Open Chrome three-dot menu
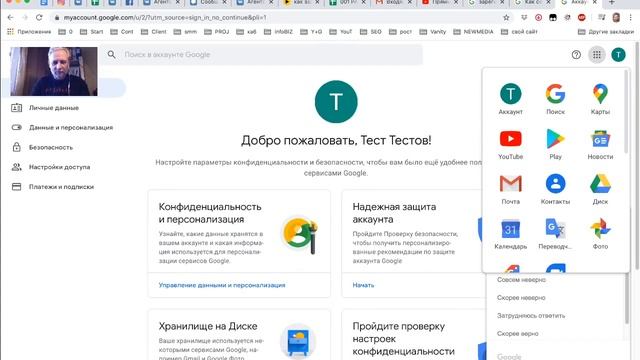This screenshot has height=360, width=640. click(x=631, y=18)
